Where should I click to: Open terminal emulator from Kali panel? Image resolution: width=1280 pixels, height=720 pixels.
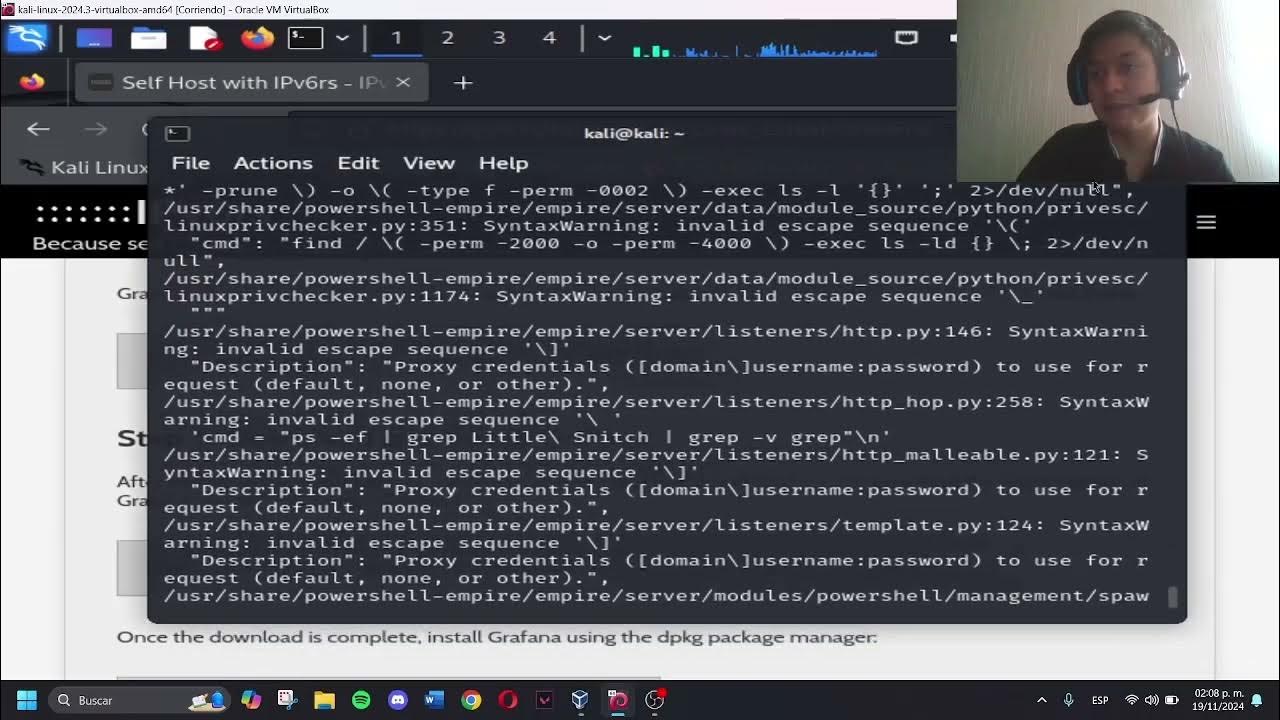(x=305, y=38)
